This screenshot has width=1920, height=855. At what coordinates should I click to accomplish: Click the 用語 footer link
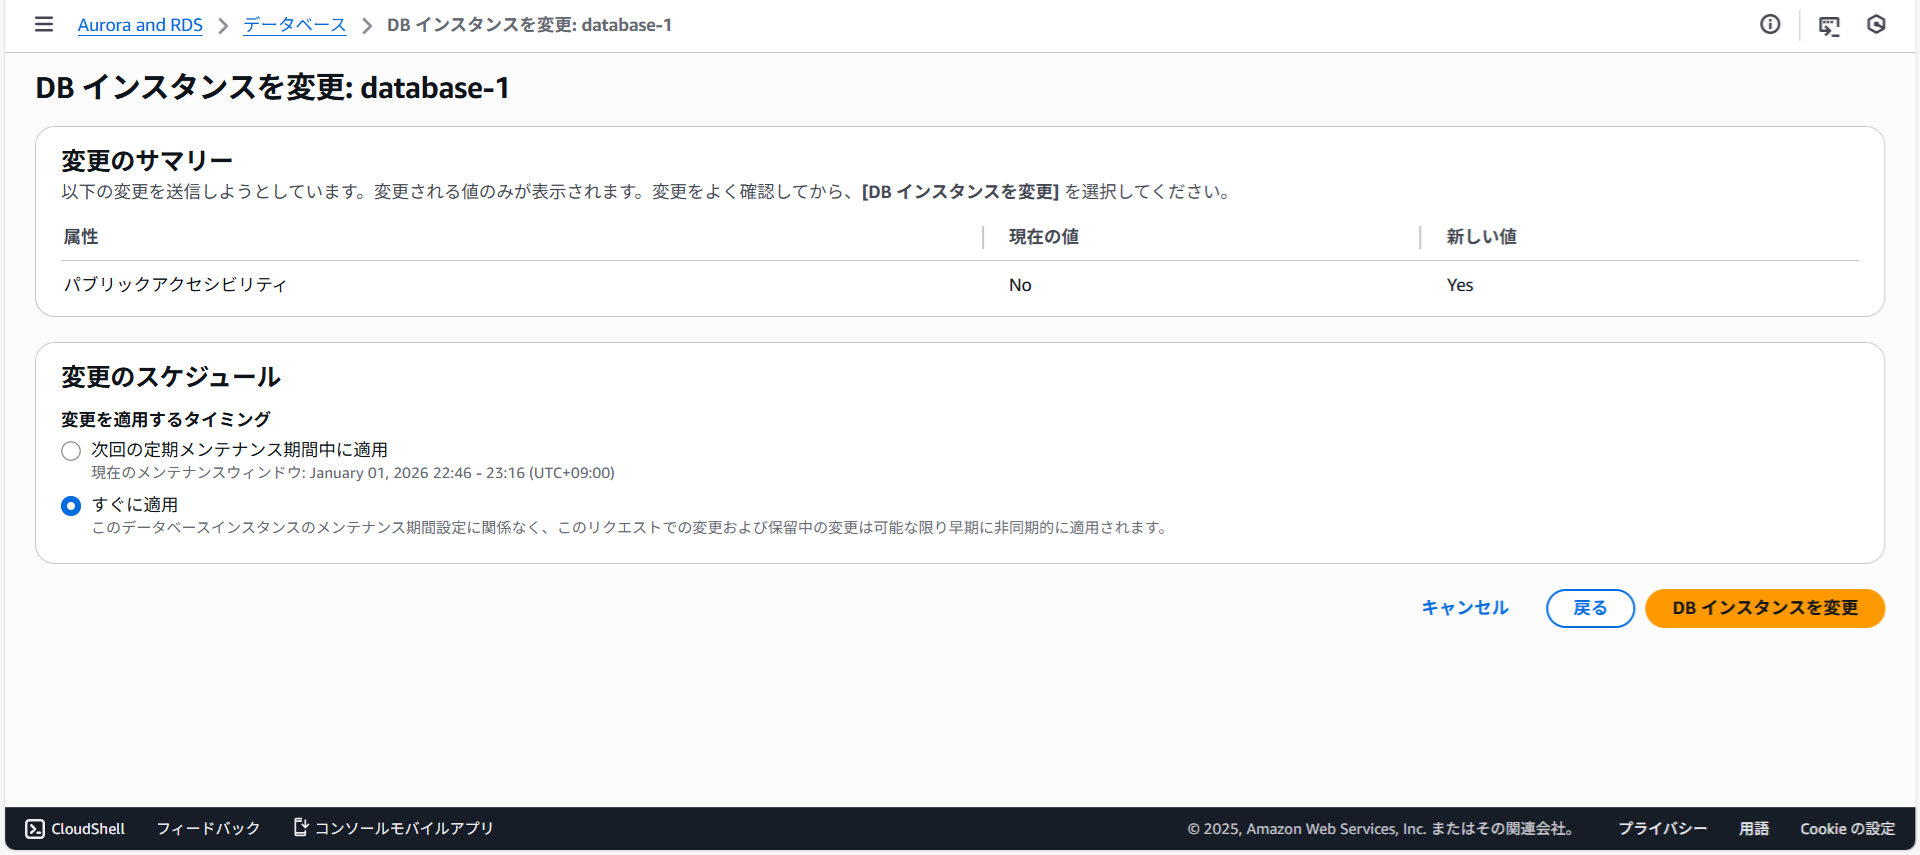coord(1754,828)
